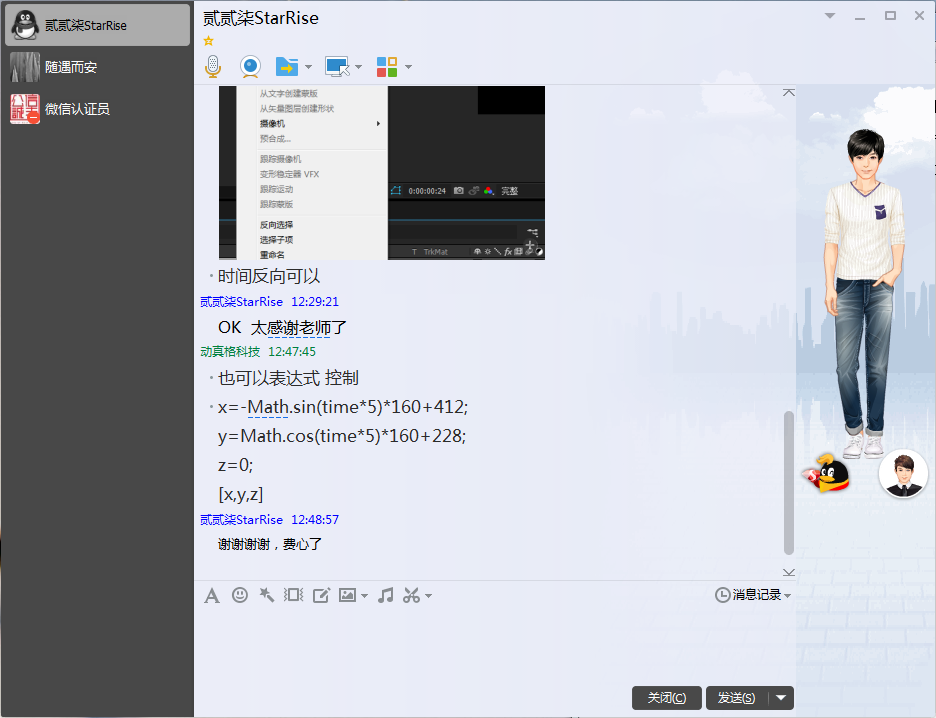936x718 pixels.
Task: Click the remote desktop screen icon
Action: pyautogui.click(x=337, y=66)
